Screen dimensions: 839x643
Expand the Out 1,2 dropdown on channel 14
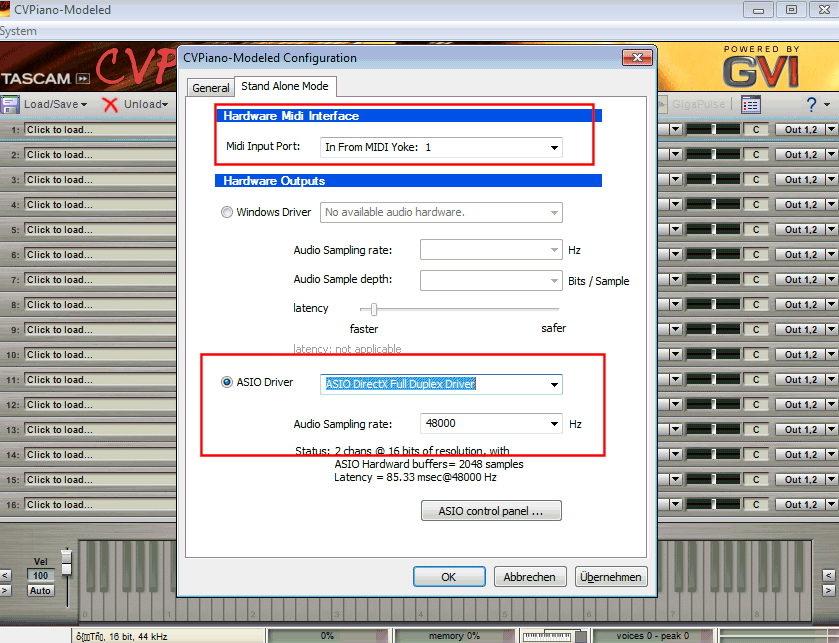pyautogui.click(x=831, y=455)
